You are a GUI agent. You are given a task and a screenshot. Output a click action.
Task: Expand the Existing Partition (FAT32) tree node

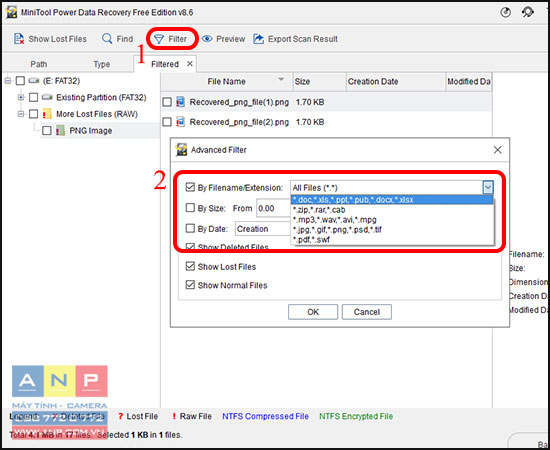click(21, 97)
